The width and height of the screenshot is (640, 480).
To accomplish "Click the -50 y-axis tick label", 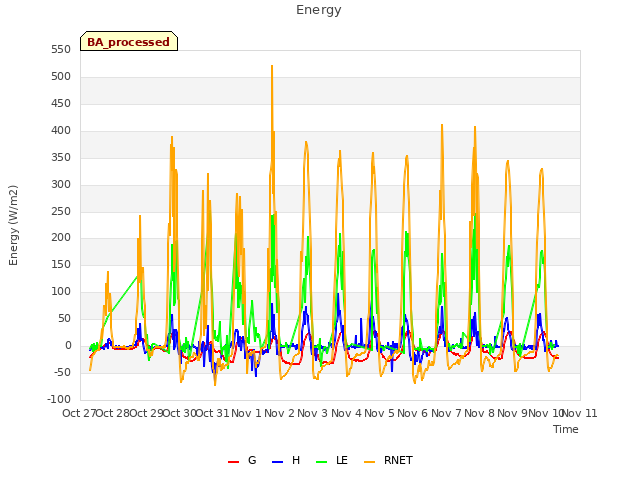I will click(x=62, y=372).
